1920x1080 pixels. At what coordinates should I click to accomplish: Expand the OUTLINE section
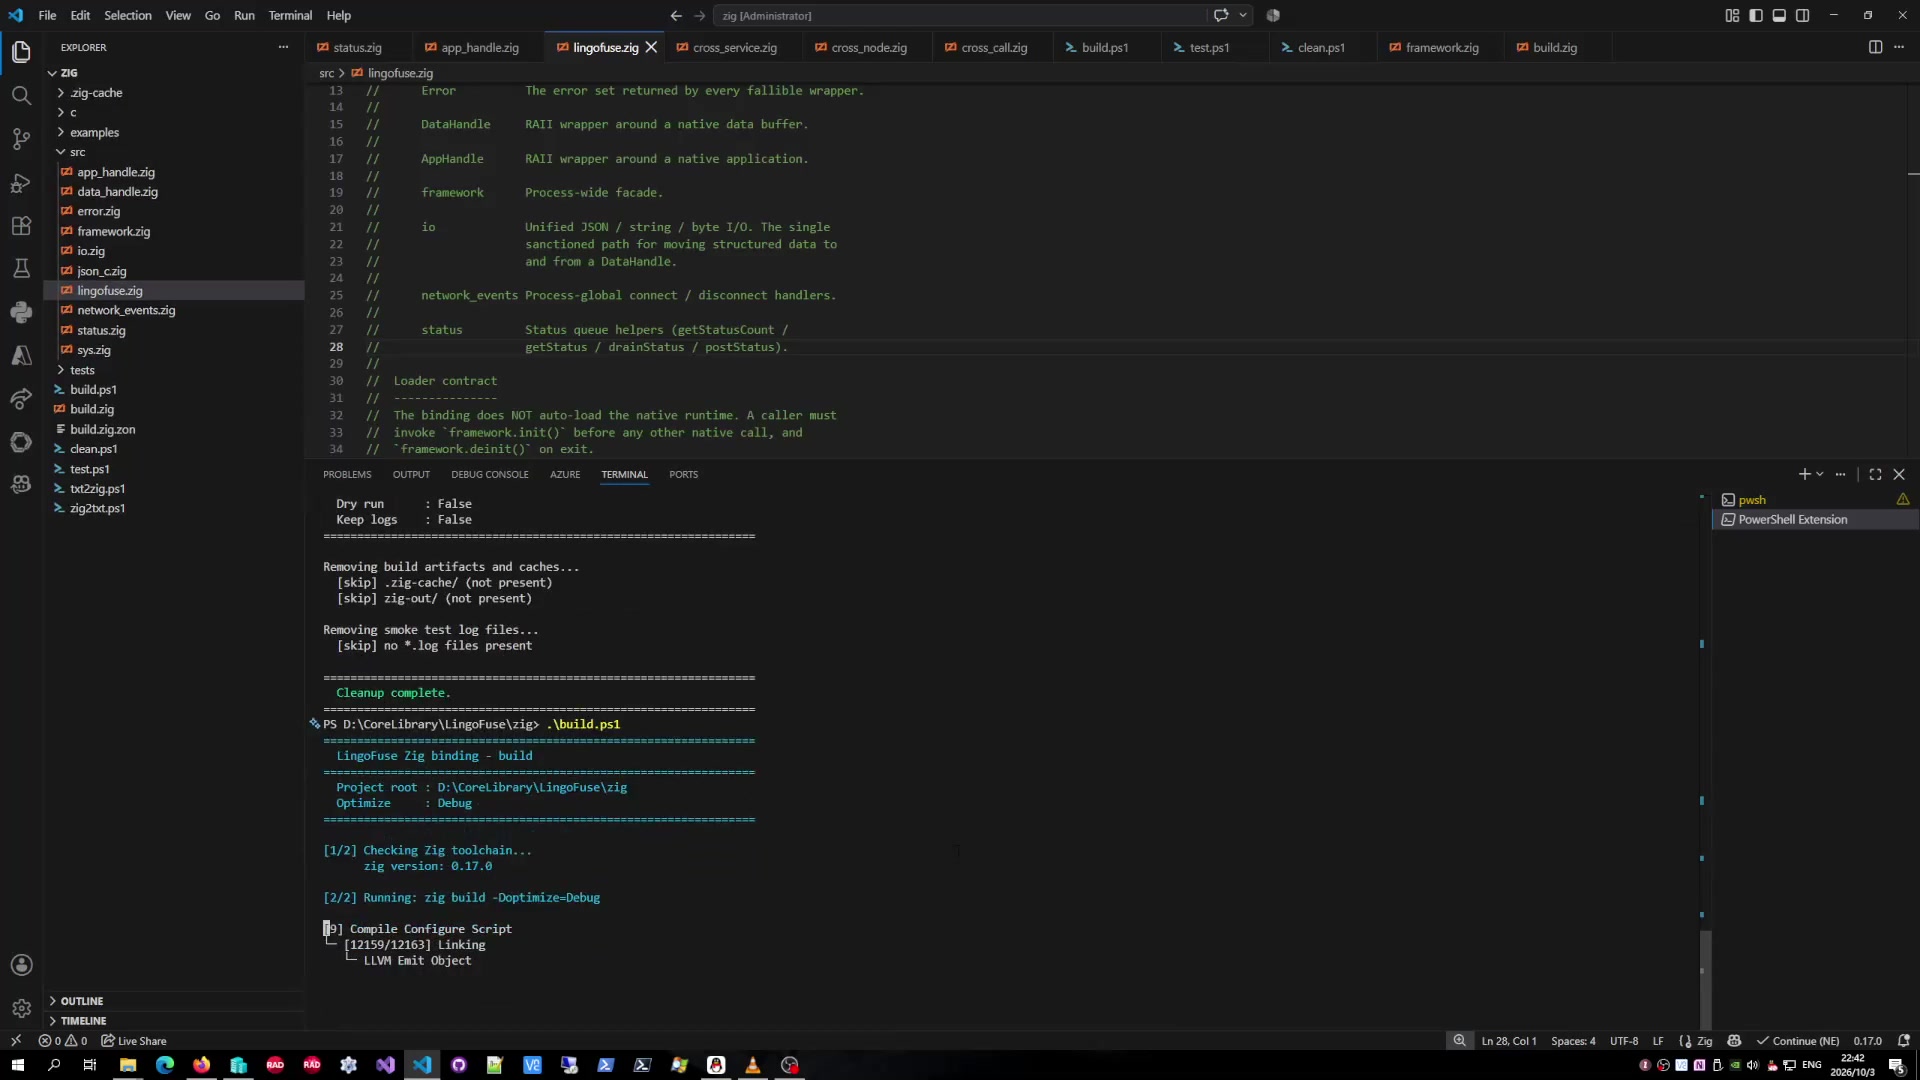coord(81,1001)
